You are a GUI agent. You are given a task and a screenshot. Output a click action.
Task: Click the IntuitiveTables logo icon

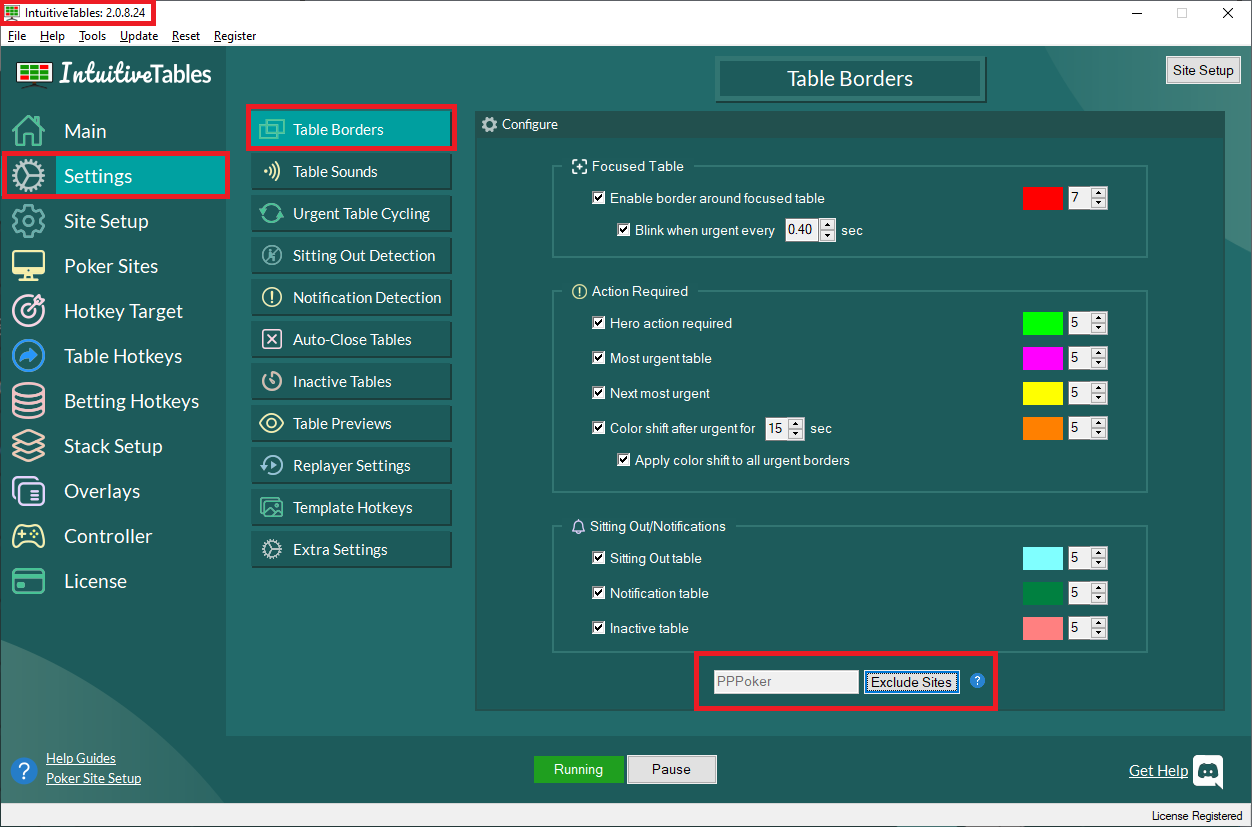pos(33,73)
